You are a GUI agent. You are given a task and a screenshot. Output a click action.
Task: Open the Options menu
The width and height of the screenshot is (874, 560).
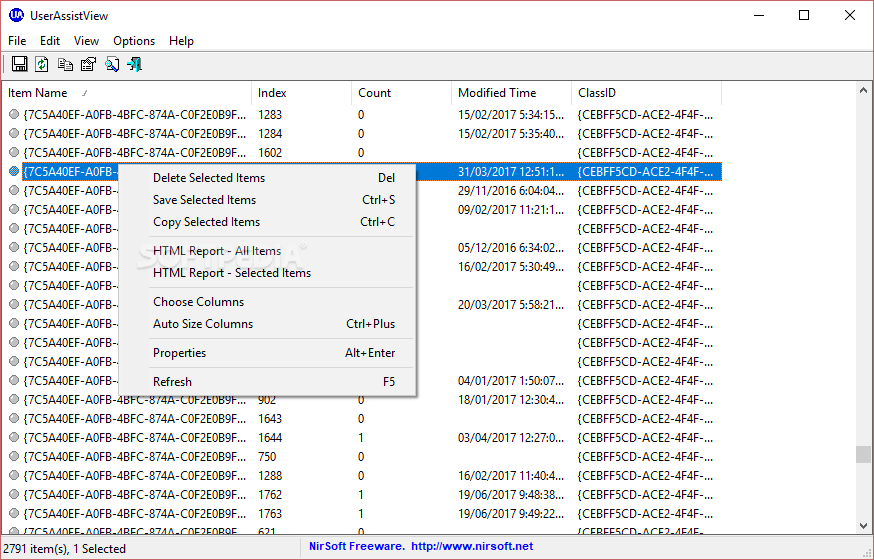134,41
